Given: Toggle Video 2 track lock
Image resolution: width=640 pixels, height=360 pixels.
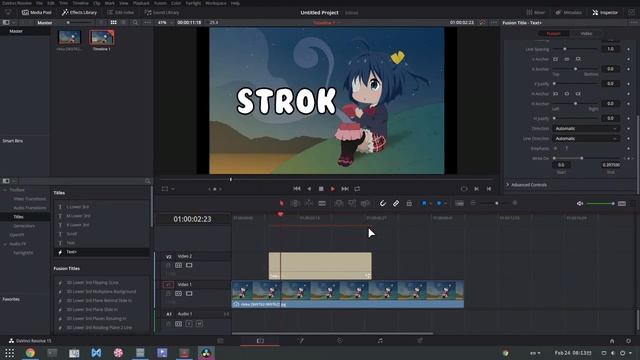Looking at the screenshot, I should pos(169,265).
